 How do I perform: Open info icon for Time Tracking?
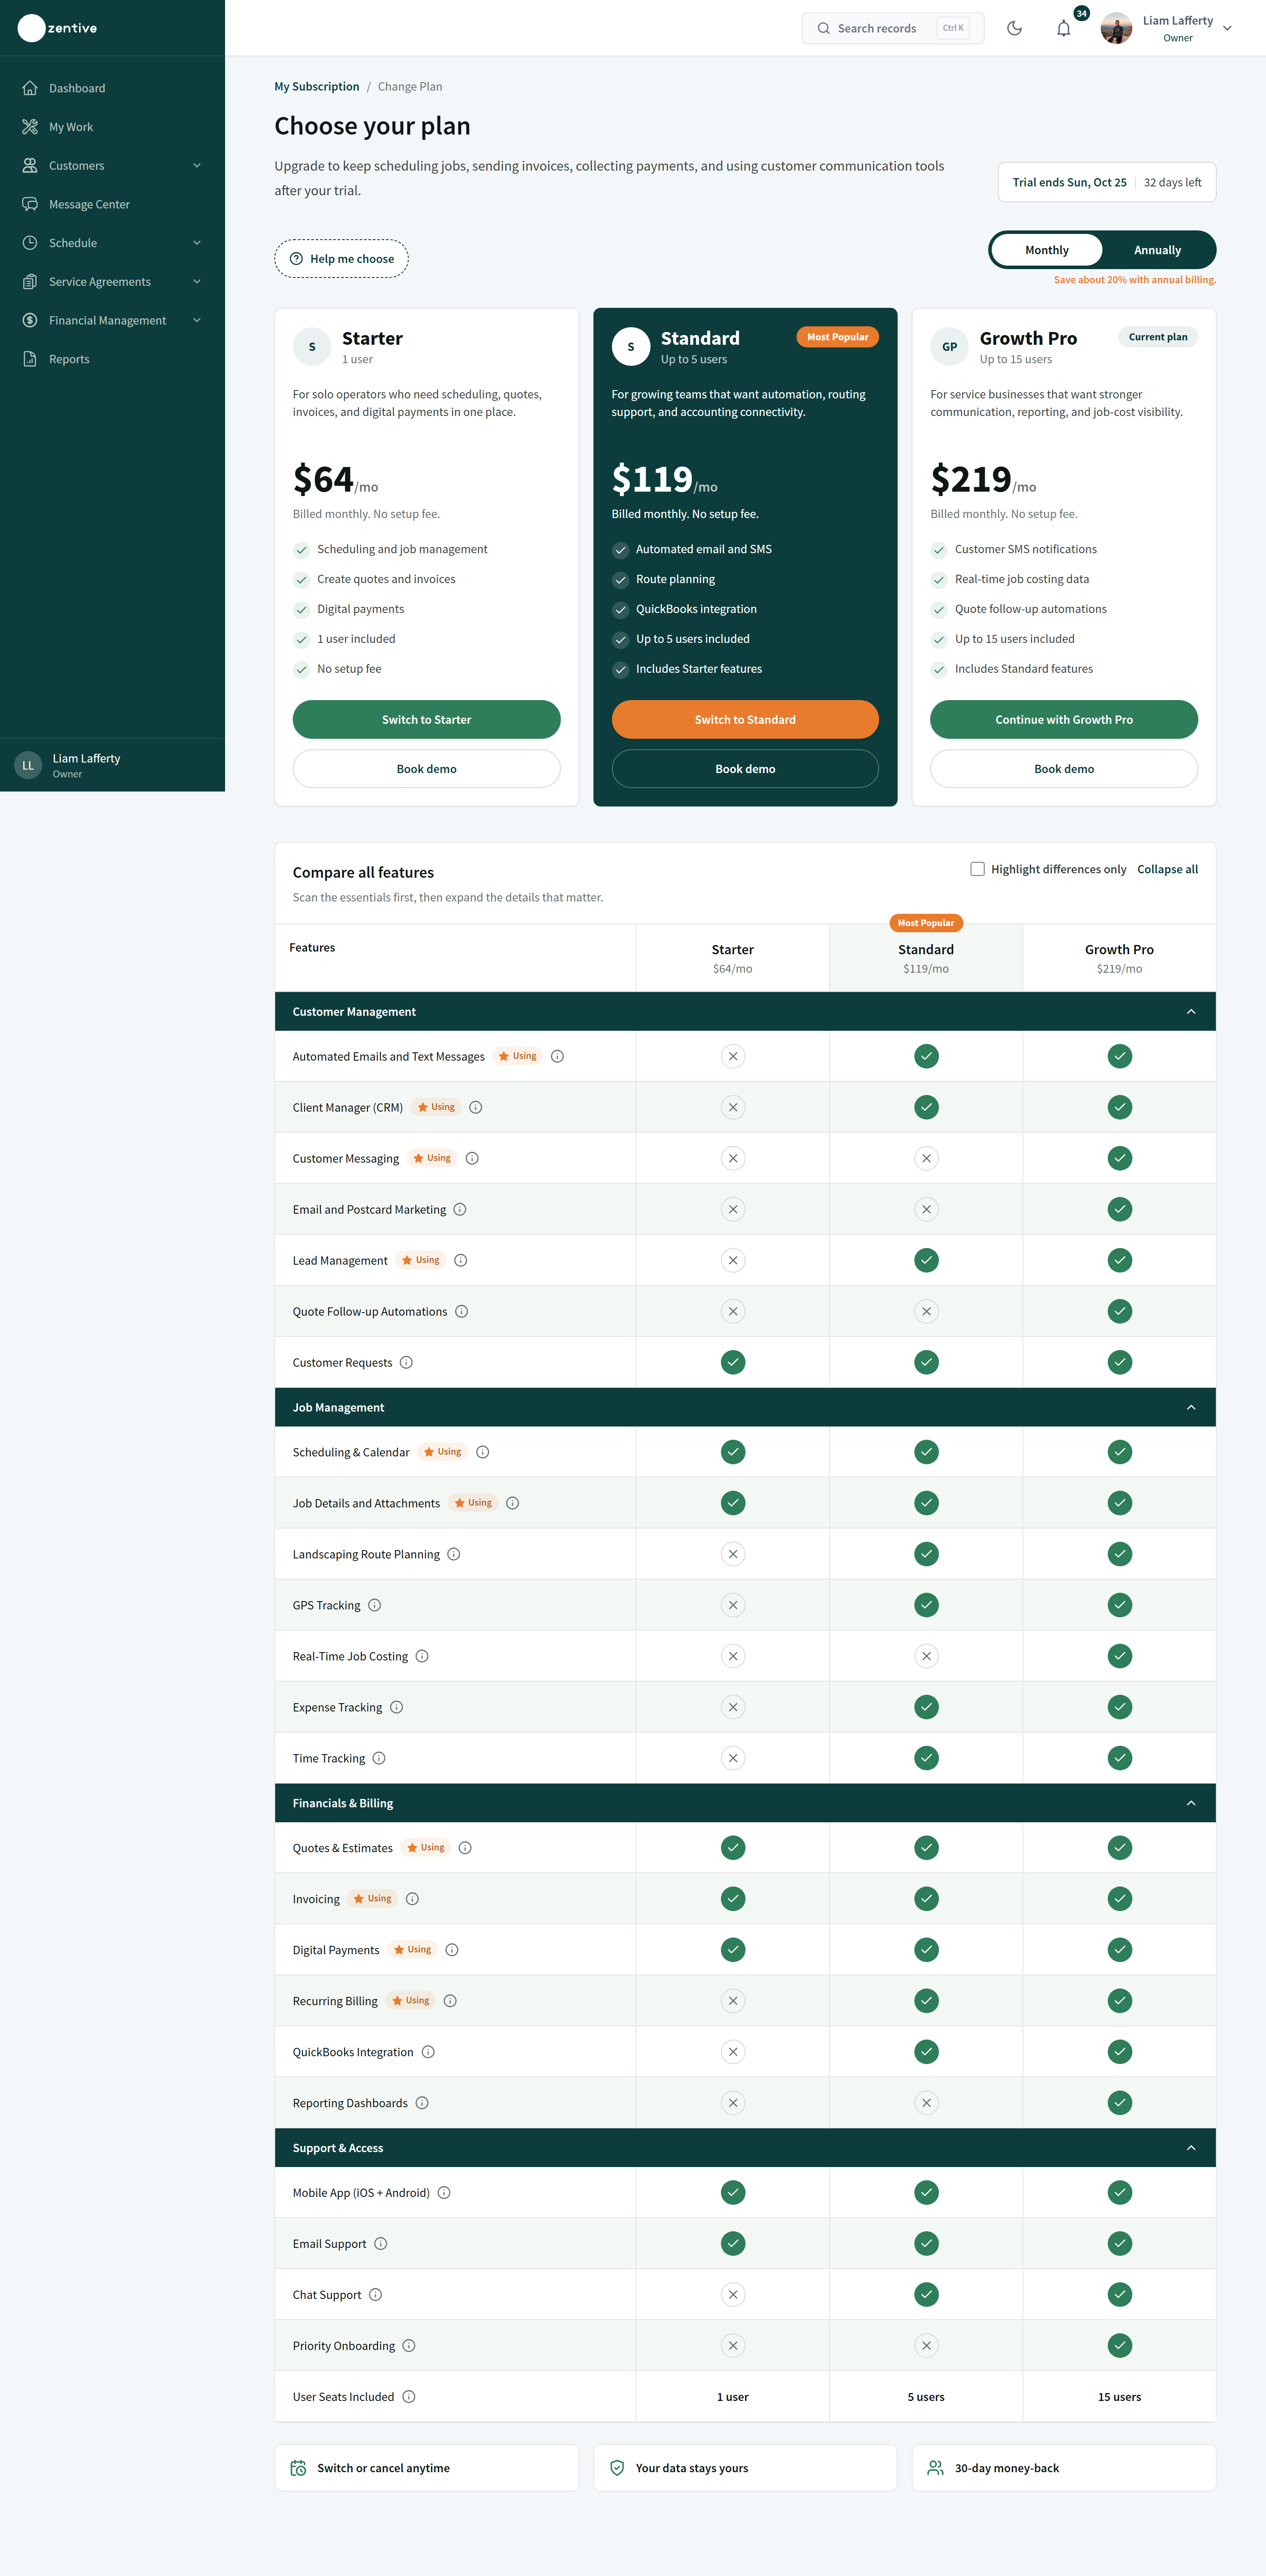pos(379,1758)
